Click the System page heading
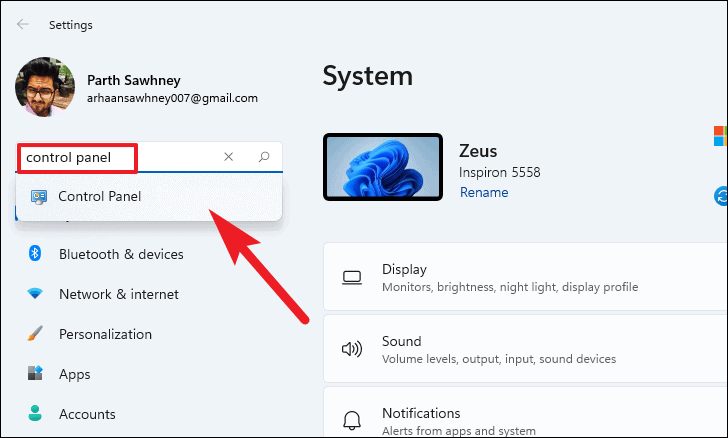The image size is (728, 438). [368, 76]
